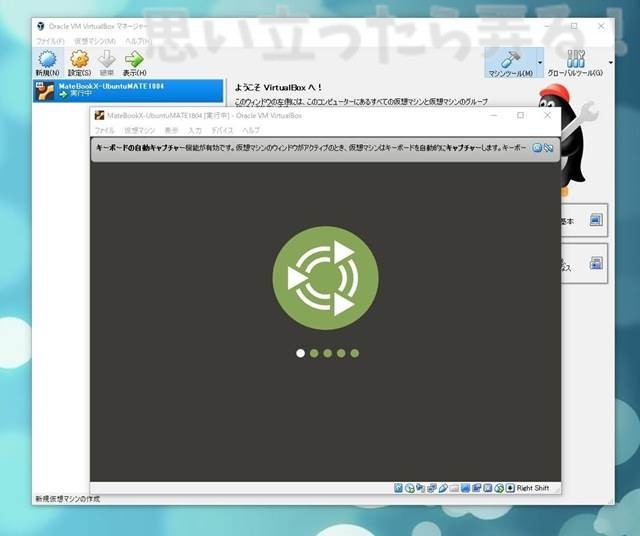Open ヘルプ(H) menu in VirtualBox Manager

[x=138, y=41]
